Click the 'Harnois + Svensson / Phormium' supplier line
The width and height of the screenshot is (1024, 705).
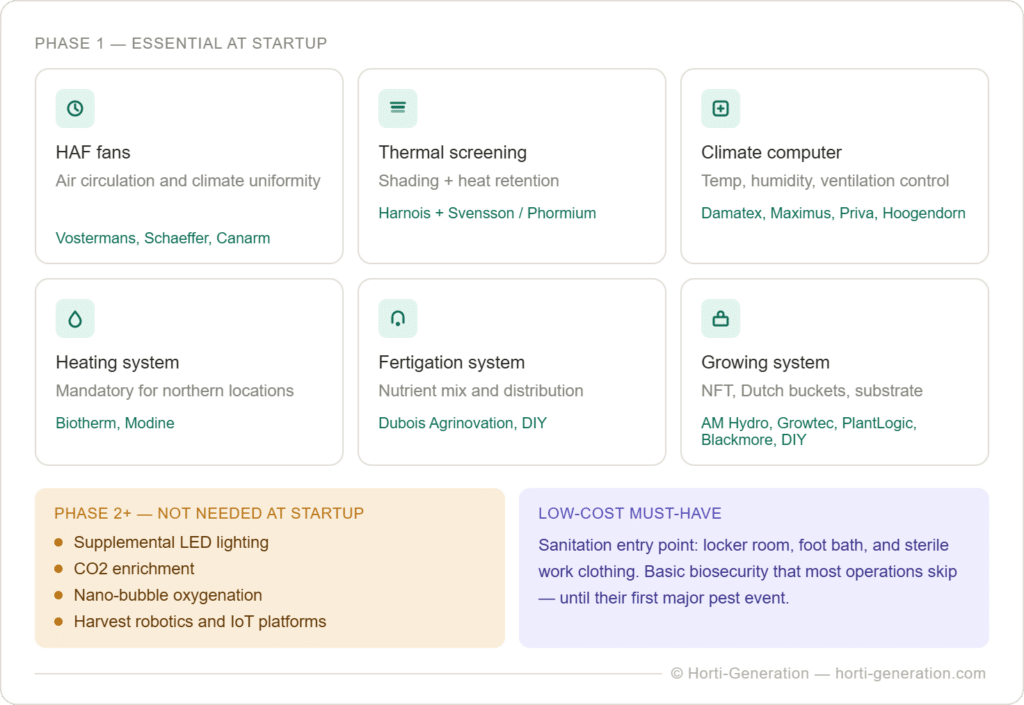coord(487,213)
